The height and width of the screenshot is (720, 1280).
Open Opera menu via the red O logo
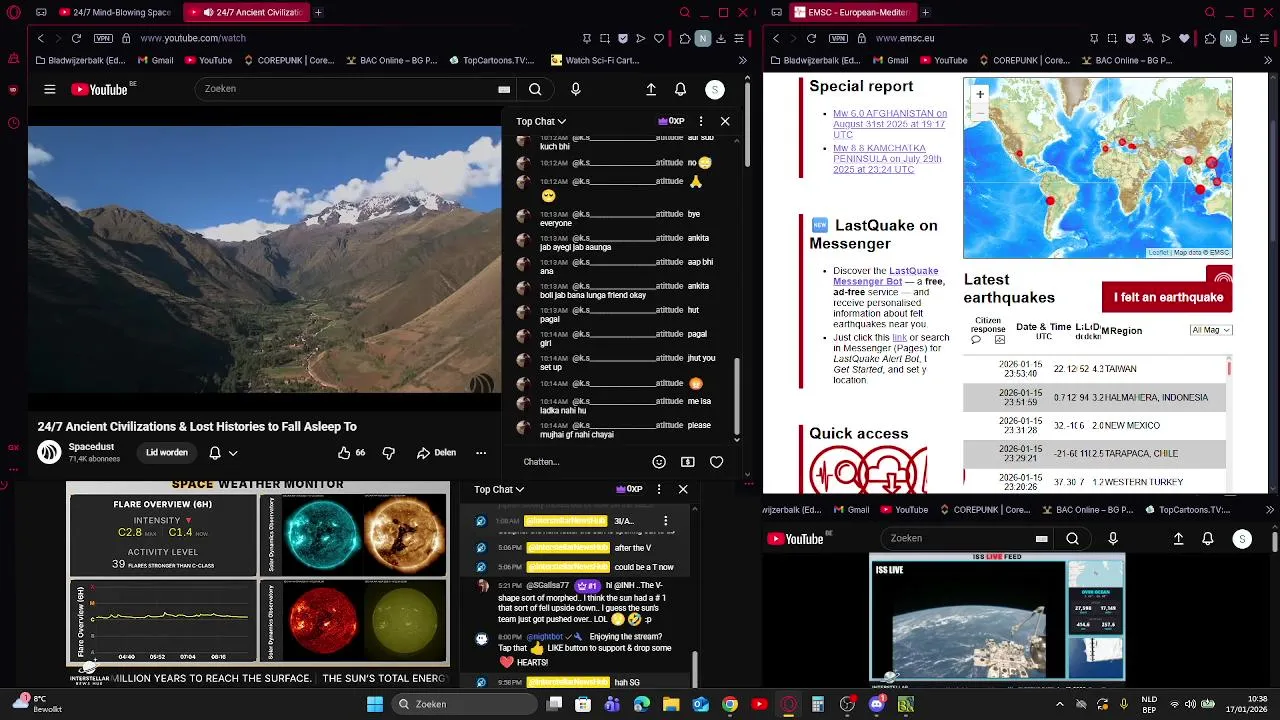[x=13, y=13]
